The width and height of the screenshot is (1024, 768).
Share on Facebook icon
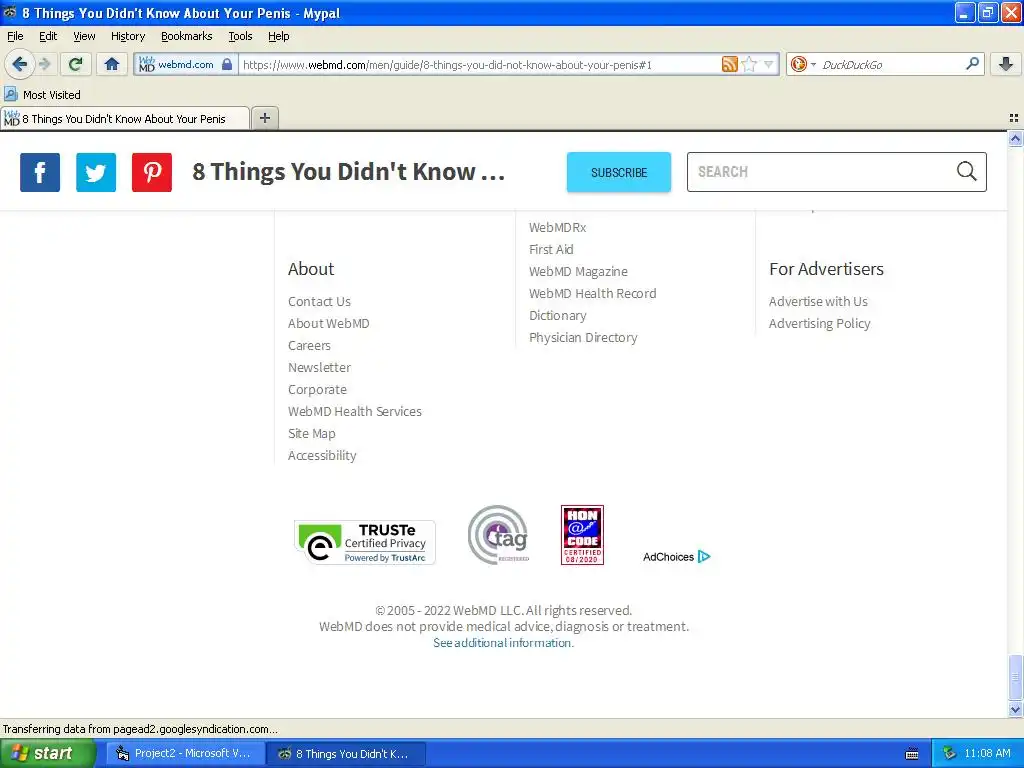tap(40, 172)
